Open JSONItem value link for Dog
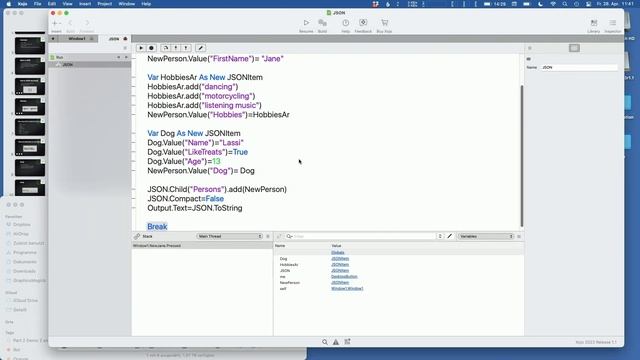The height and width of the screenshot is (360, 640). click(340, 259)
